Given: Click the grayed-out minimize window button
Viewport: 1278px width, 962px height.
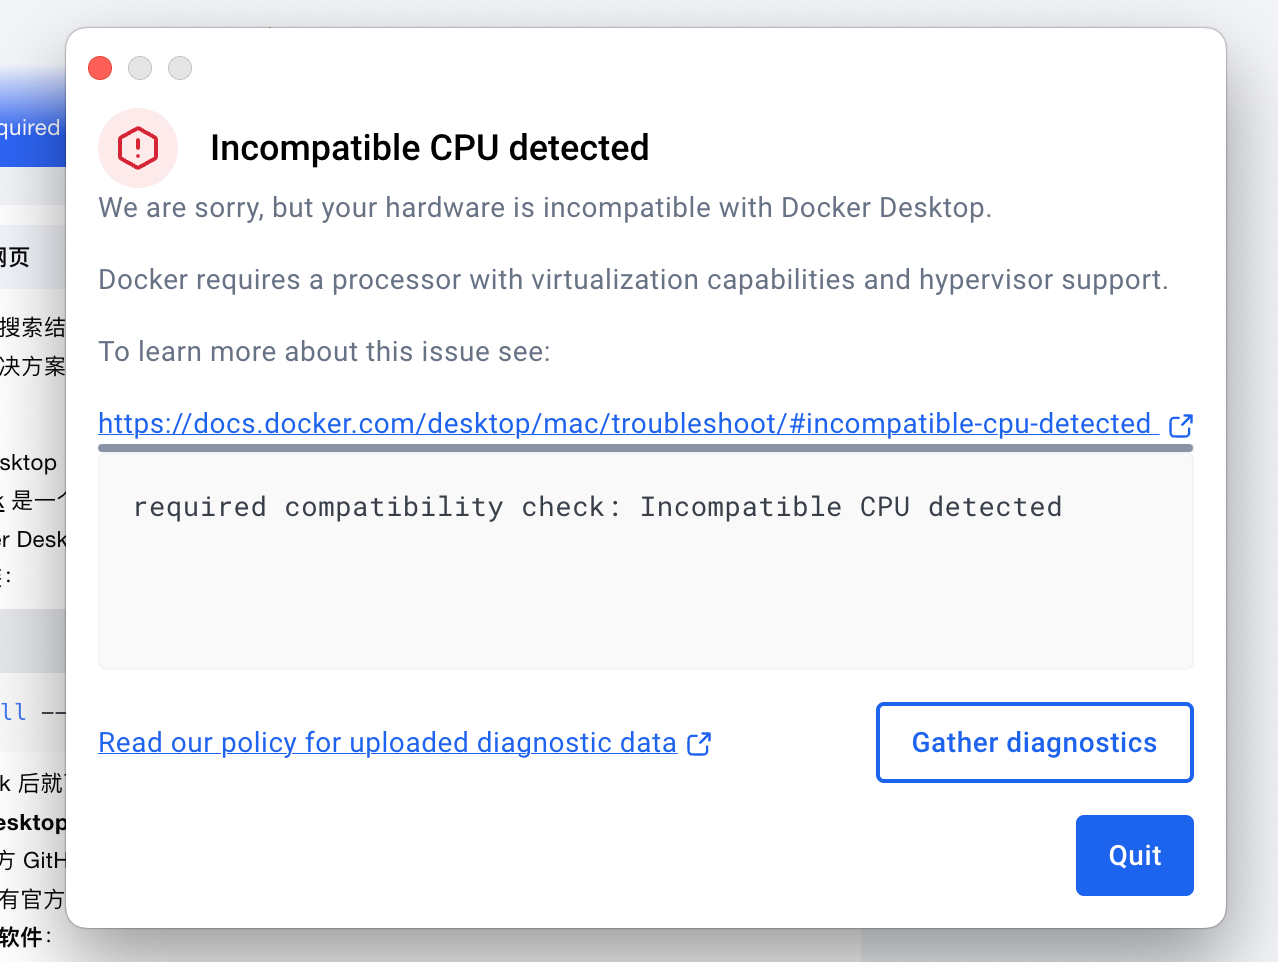Looking at the screenshot, I should click(140, 68).
